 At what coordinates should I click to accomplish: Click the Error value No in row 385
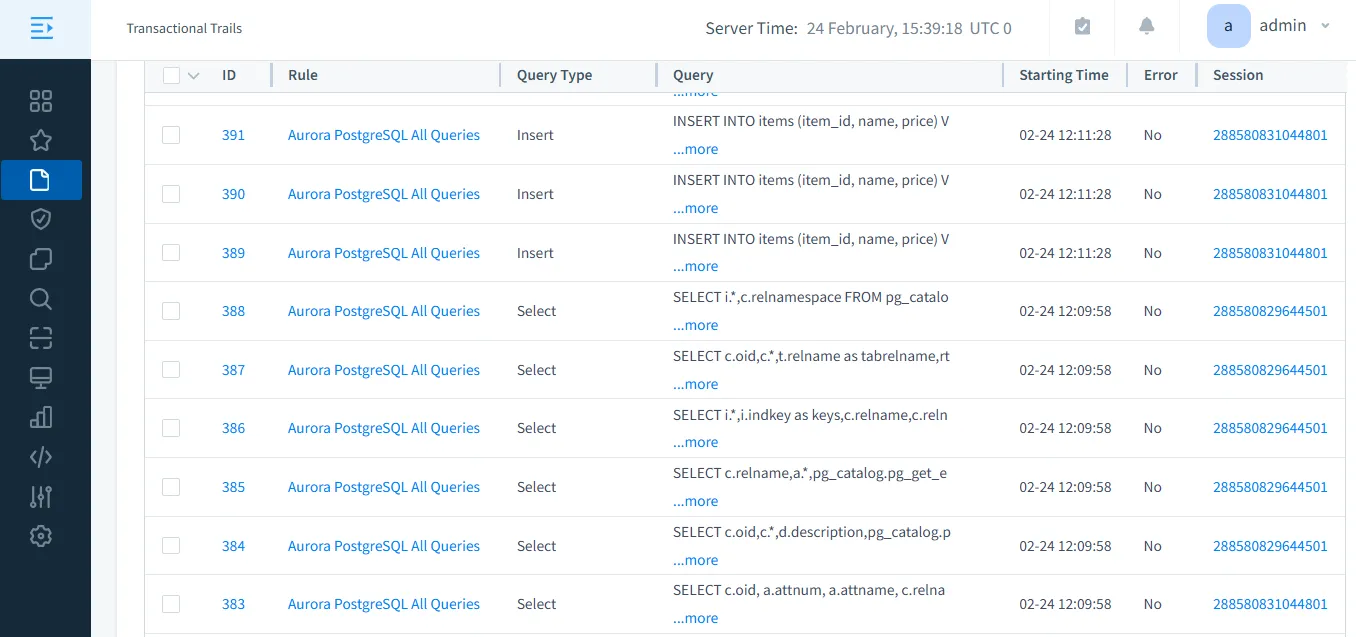pyautogui.click(x=1153, y=487)
